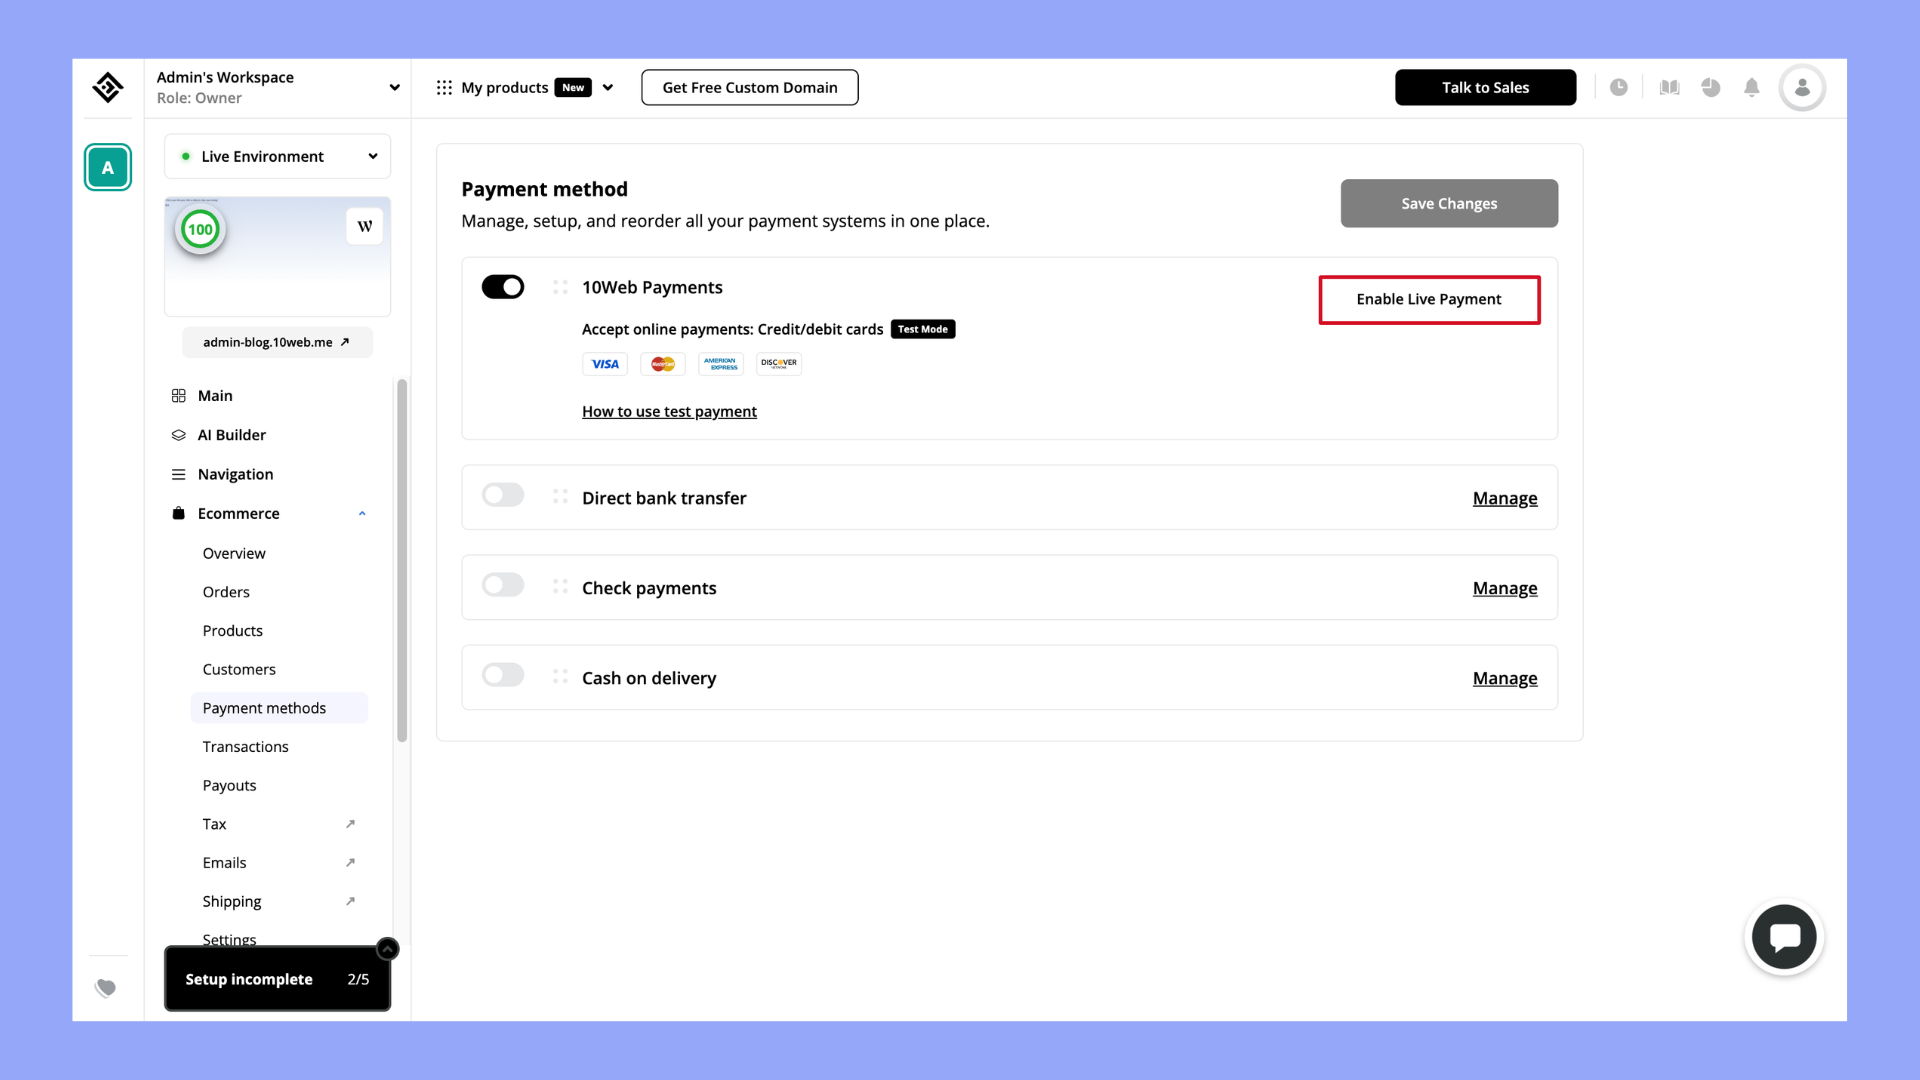1920x1080 pixels.
Task: Turn on Cash on delivery toggle
Action: 503,675
